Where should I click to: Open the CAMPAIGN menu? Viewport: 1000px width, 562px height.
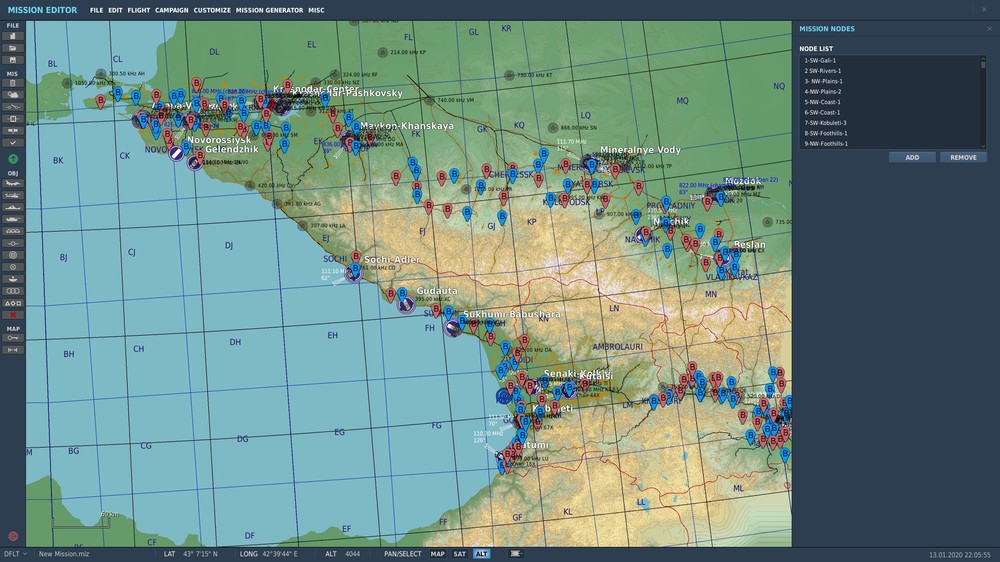171,10
